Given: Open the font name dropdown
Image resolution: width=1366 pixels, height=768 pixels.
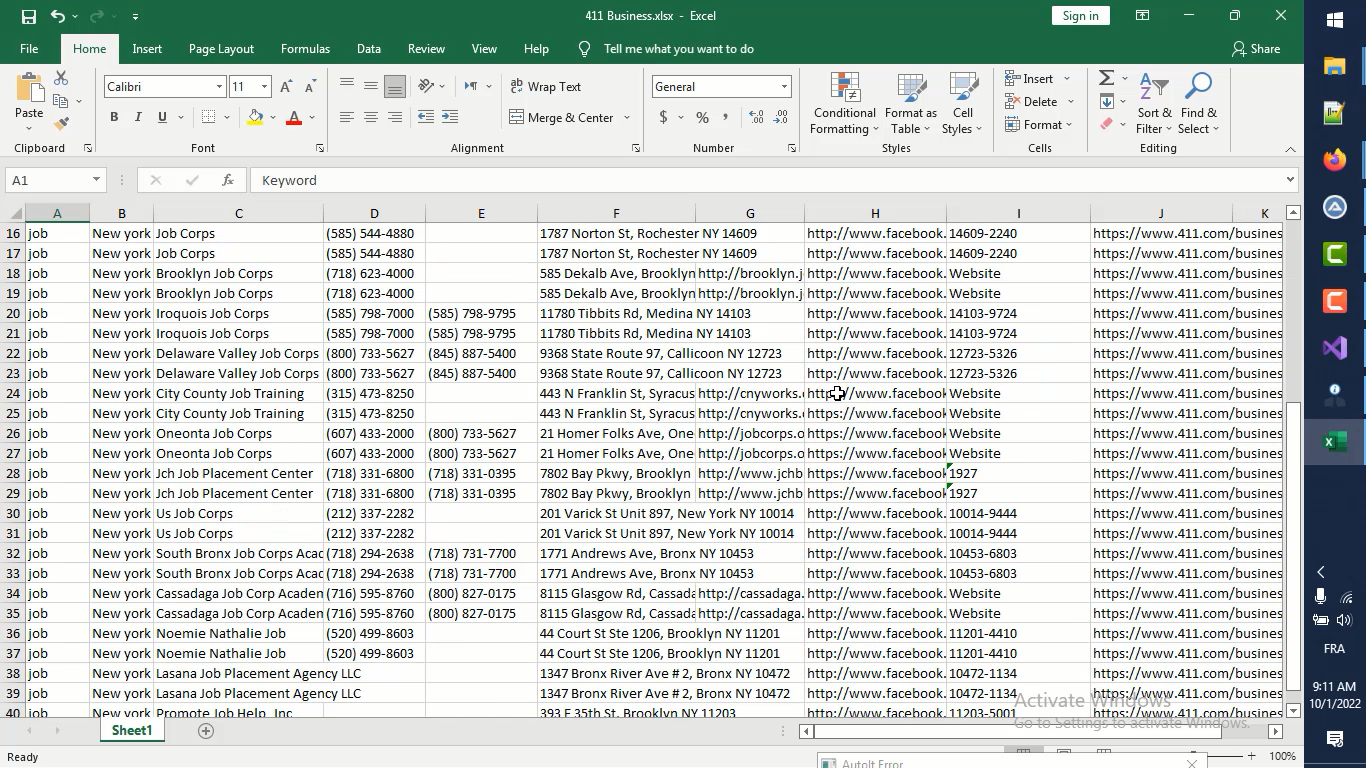Looking at the screenshot, I should [x=222, y=86].
